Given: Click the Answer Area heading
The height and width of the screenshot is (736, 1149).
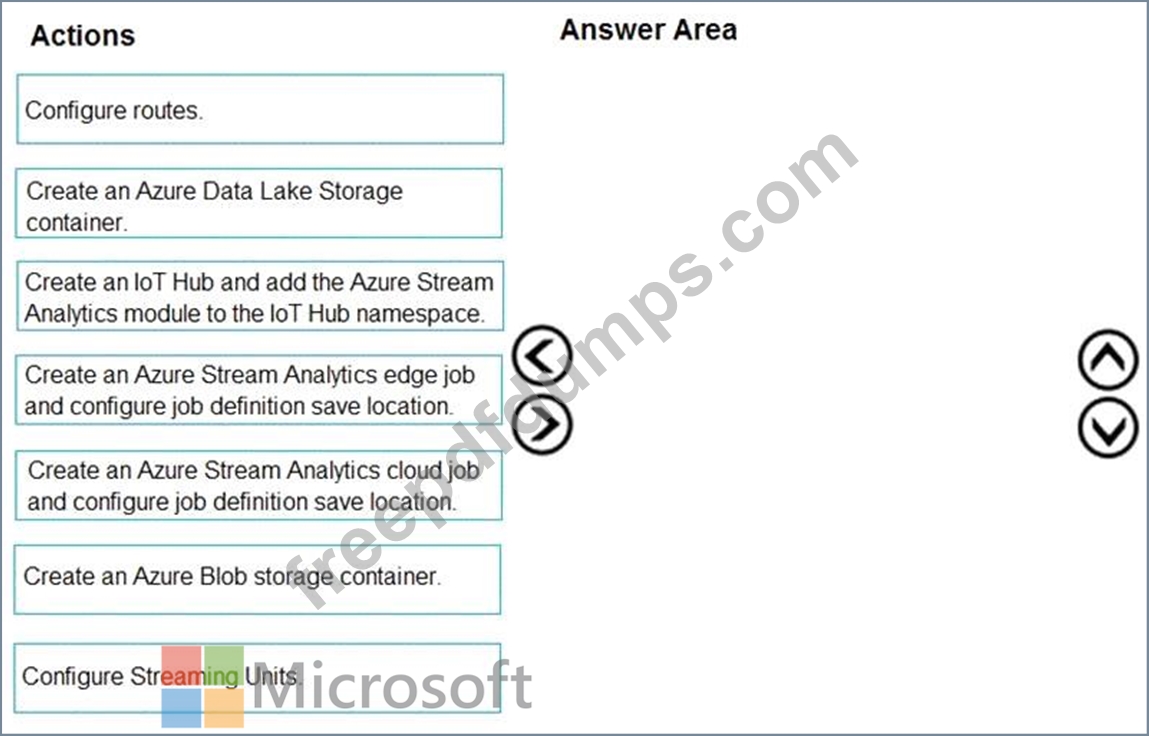Looking at the screenshot, I should (649, 29).
